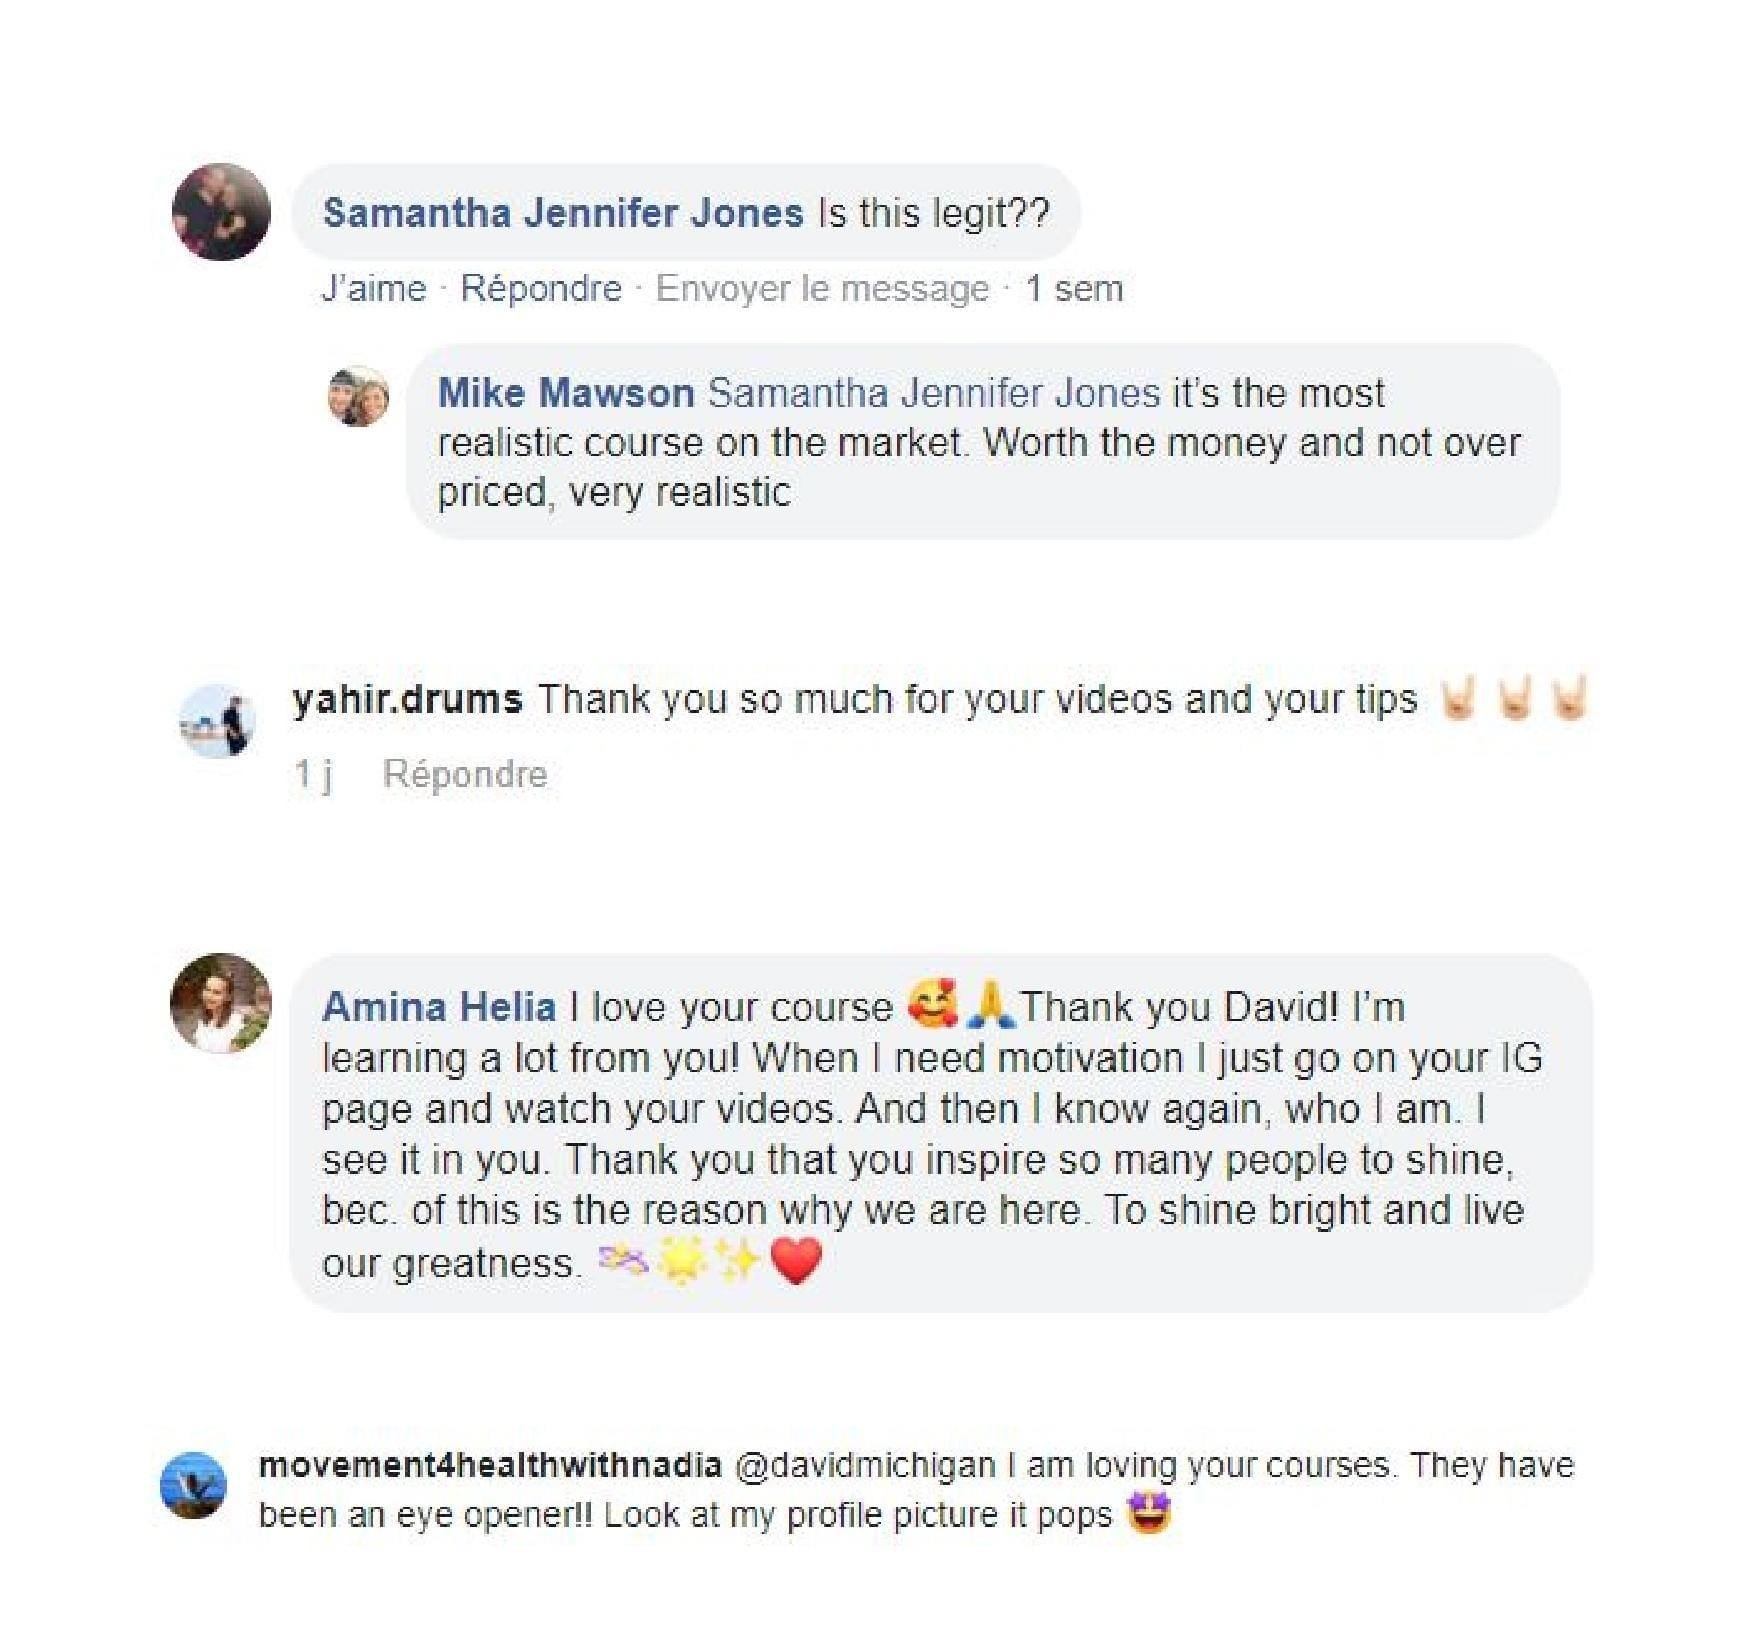The width and height of the screenshot is (1748, 1628).
Task: View yahir.drums profile picture
Action: [x=217, y=721]
